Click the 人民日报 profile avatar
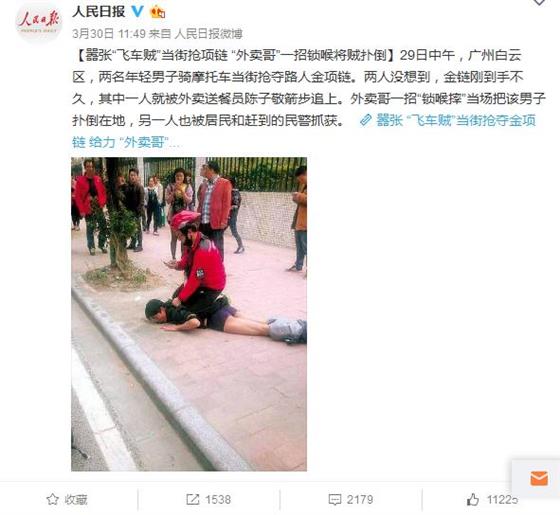560x515 pixels. click(x=39, y=23)
